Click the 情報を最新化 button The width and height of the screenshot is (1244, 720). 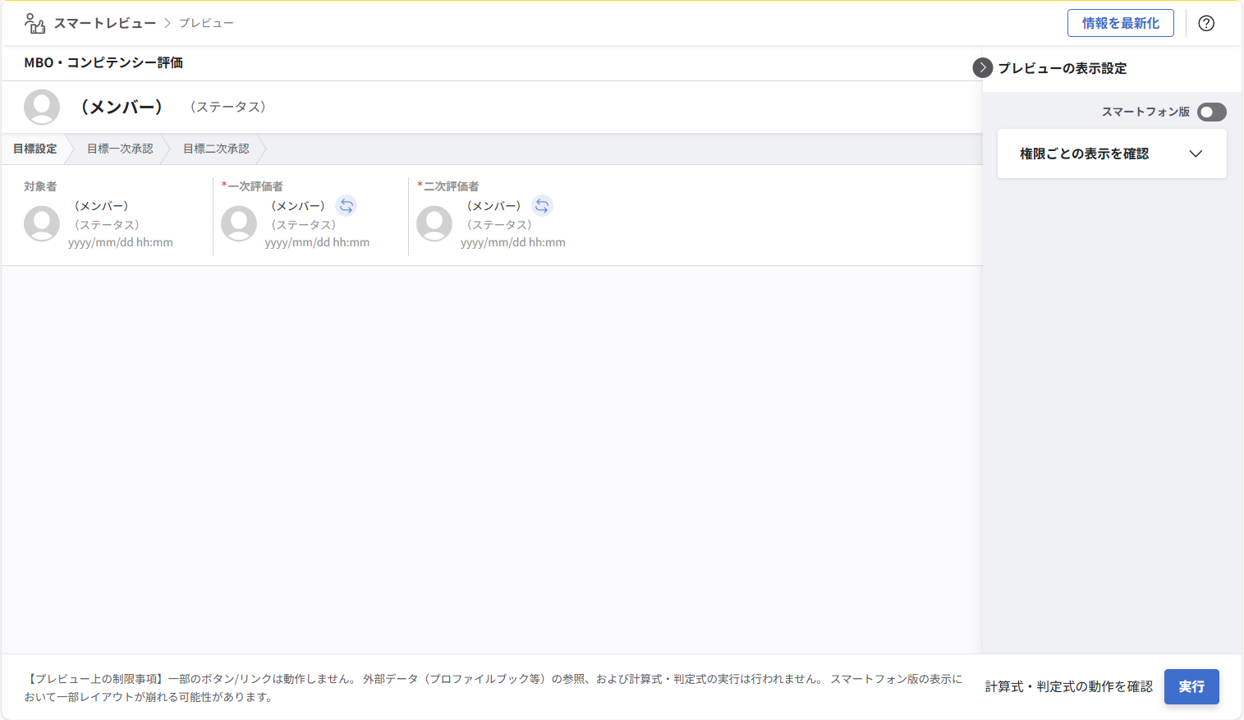click(1121, 22)
